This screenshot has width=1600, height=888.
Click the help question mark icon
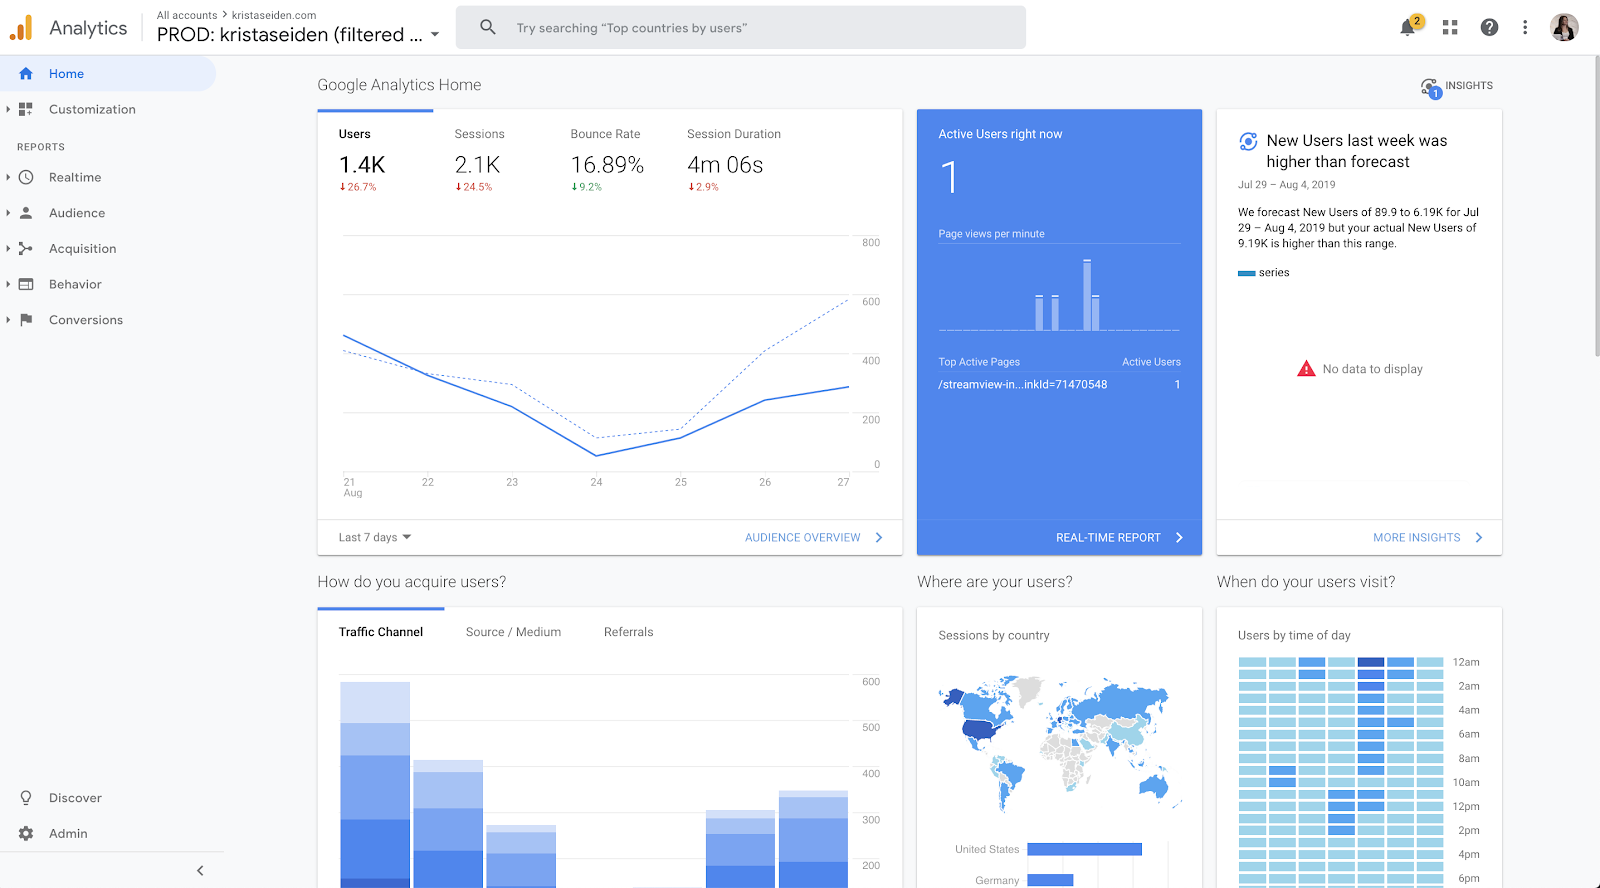pos(1489,28)
